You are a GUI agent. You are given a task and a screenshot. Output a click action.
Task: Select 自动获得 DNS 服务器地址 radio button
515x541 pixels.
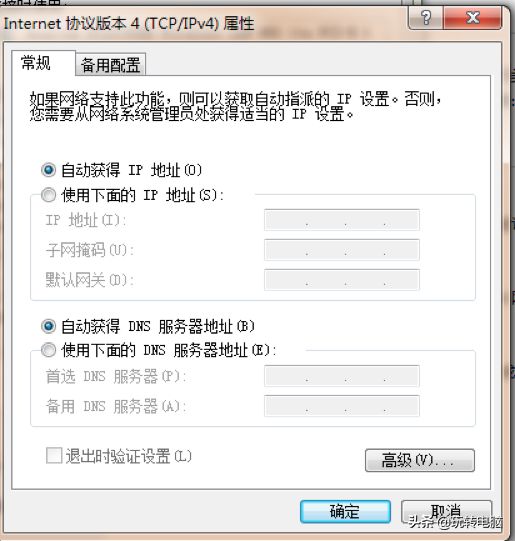pos(48,326)
